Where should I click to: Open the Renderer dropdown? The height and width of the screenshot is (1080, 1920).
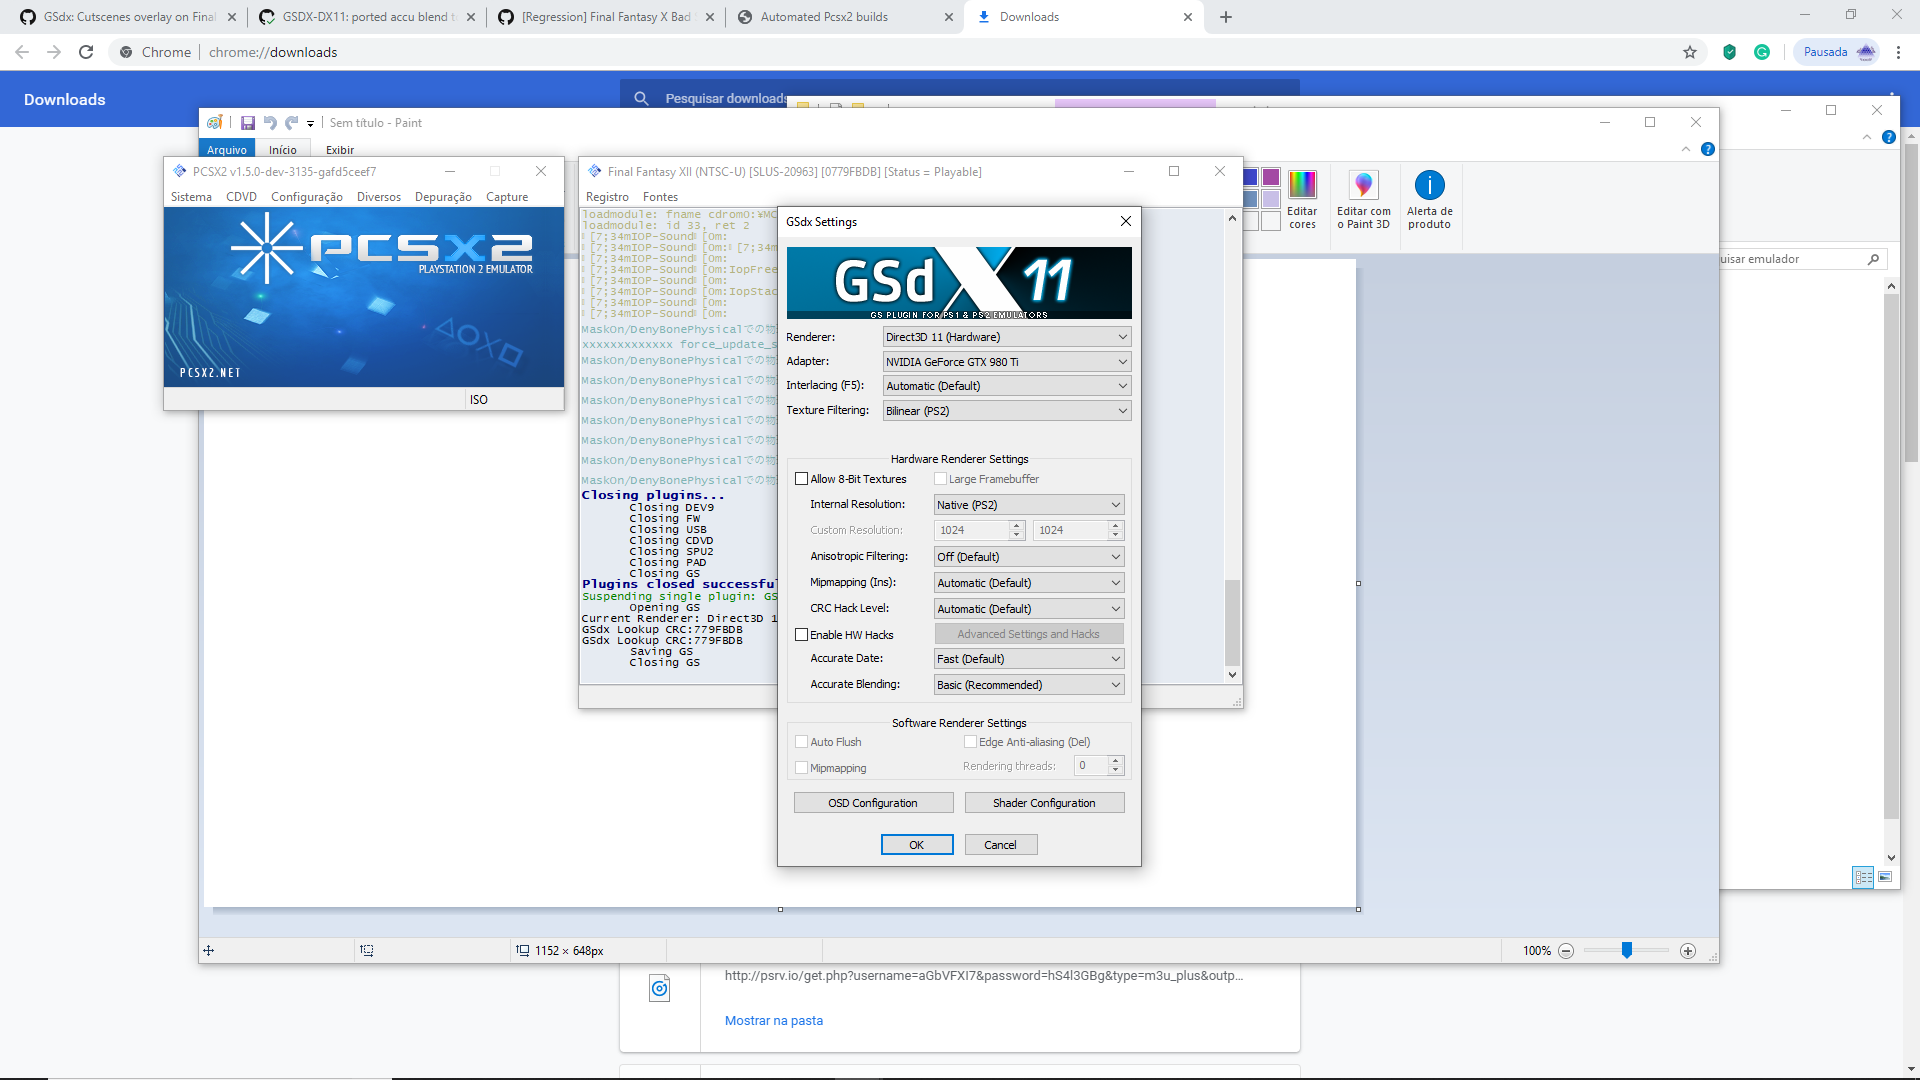point(1005,337)
